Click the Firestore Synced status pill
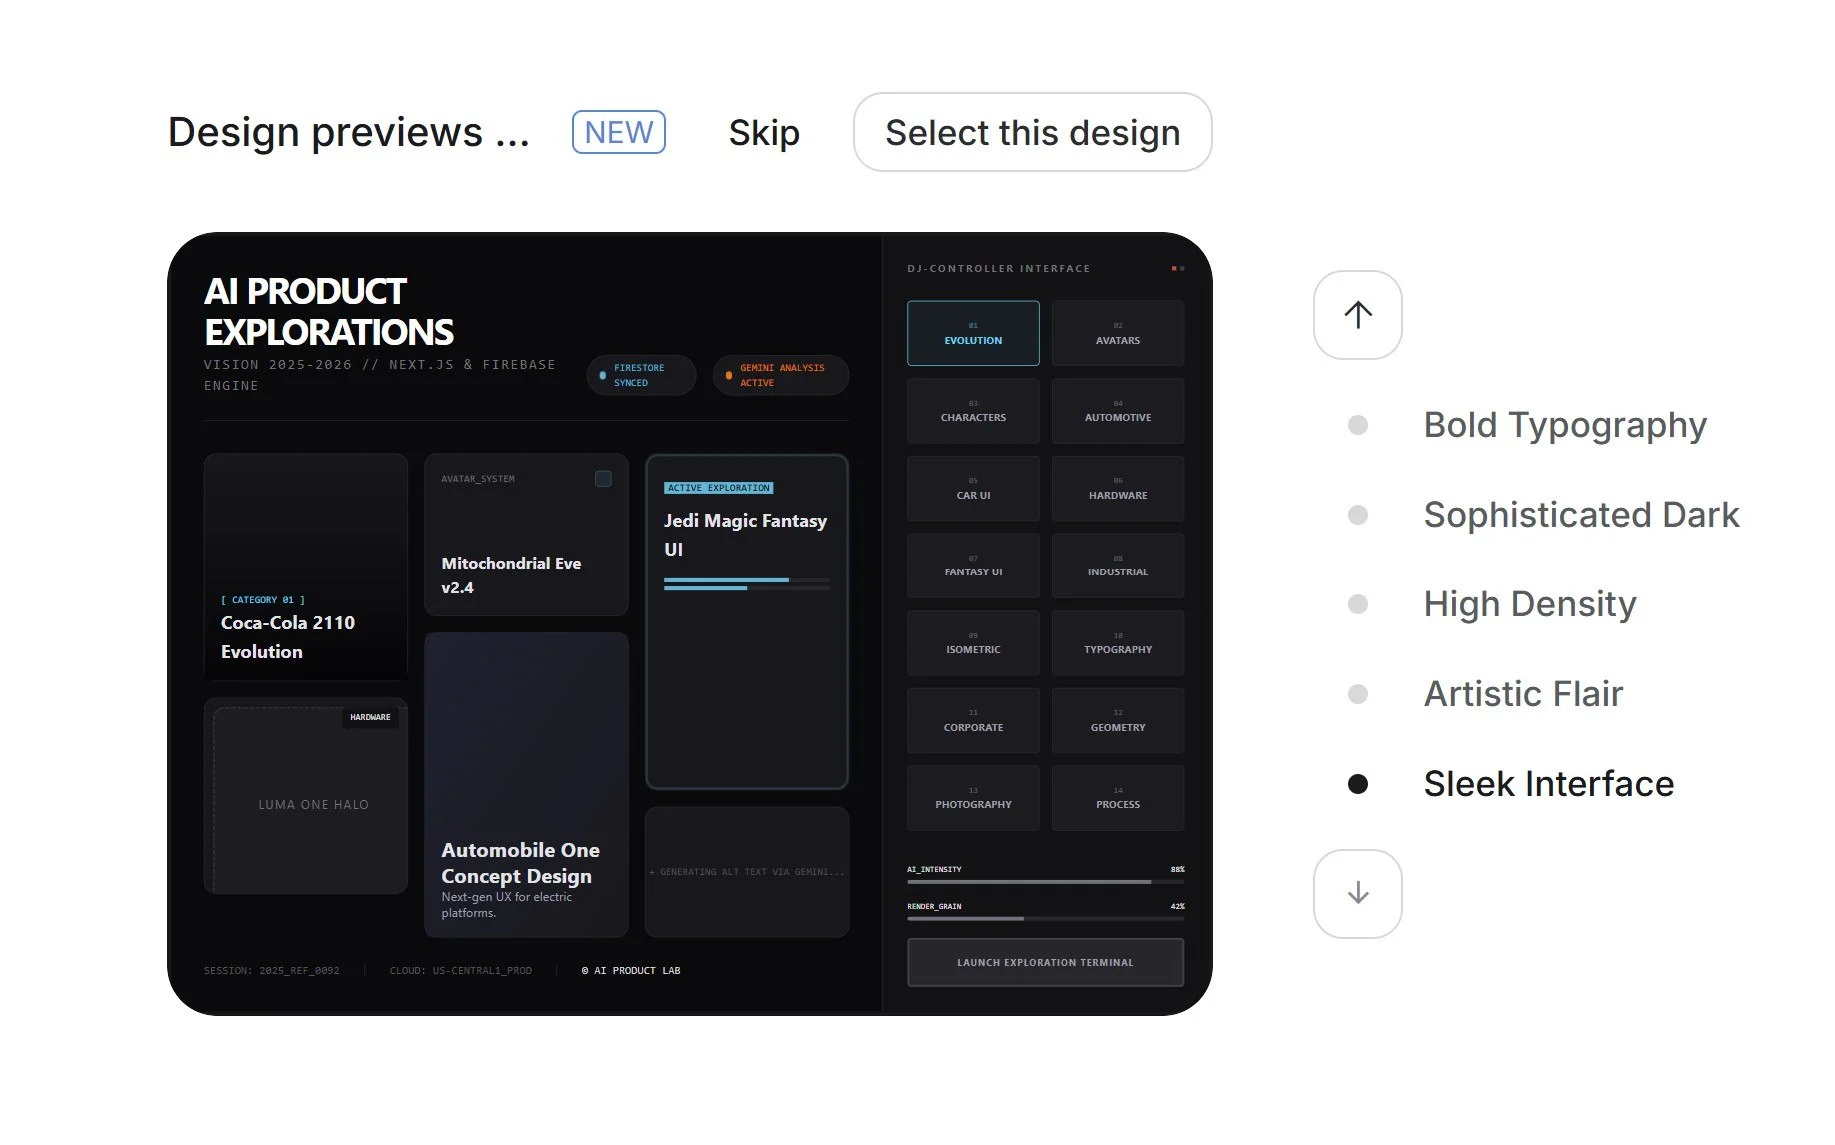Image resolution: width=1835 pixels, height=1145 pixels. click(641, 375)
